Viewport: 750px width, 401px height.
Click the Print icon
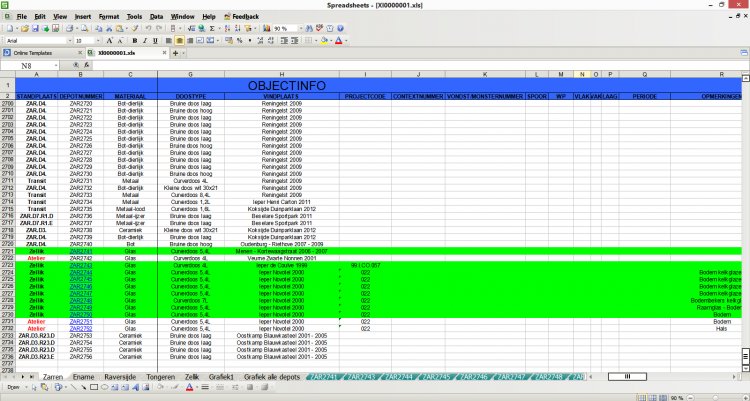(69, 28)
